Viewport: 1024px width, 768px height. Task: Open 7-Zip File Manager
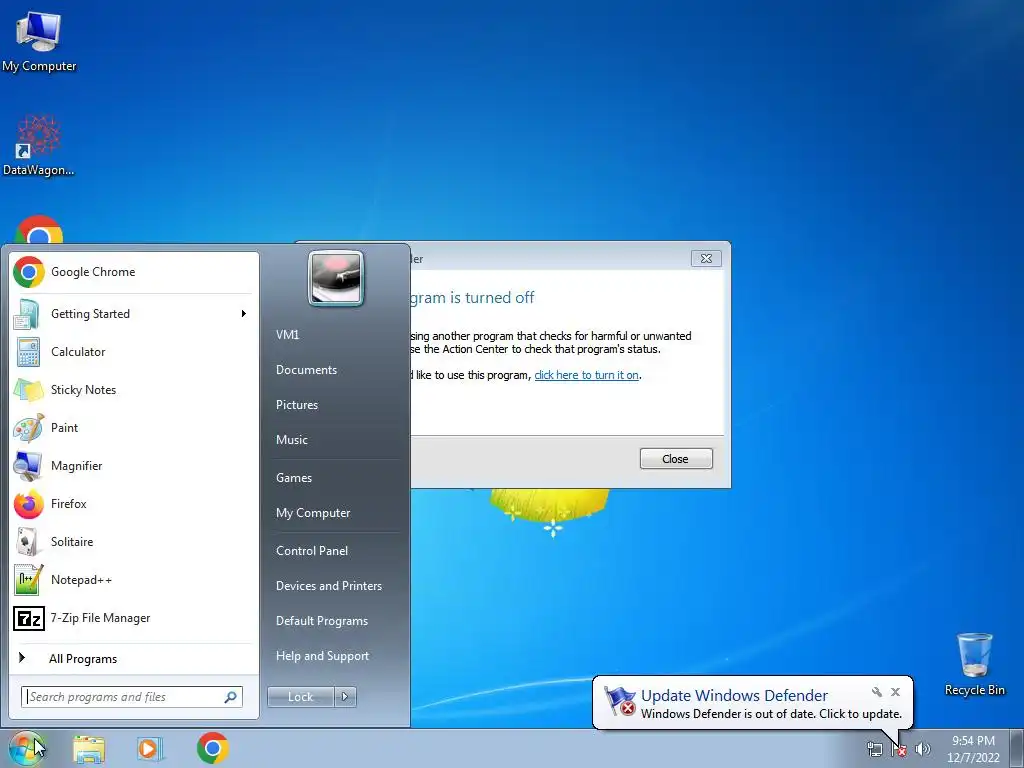tap(135, 618)
